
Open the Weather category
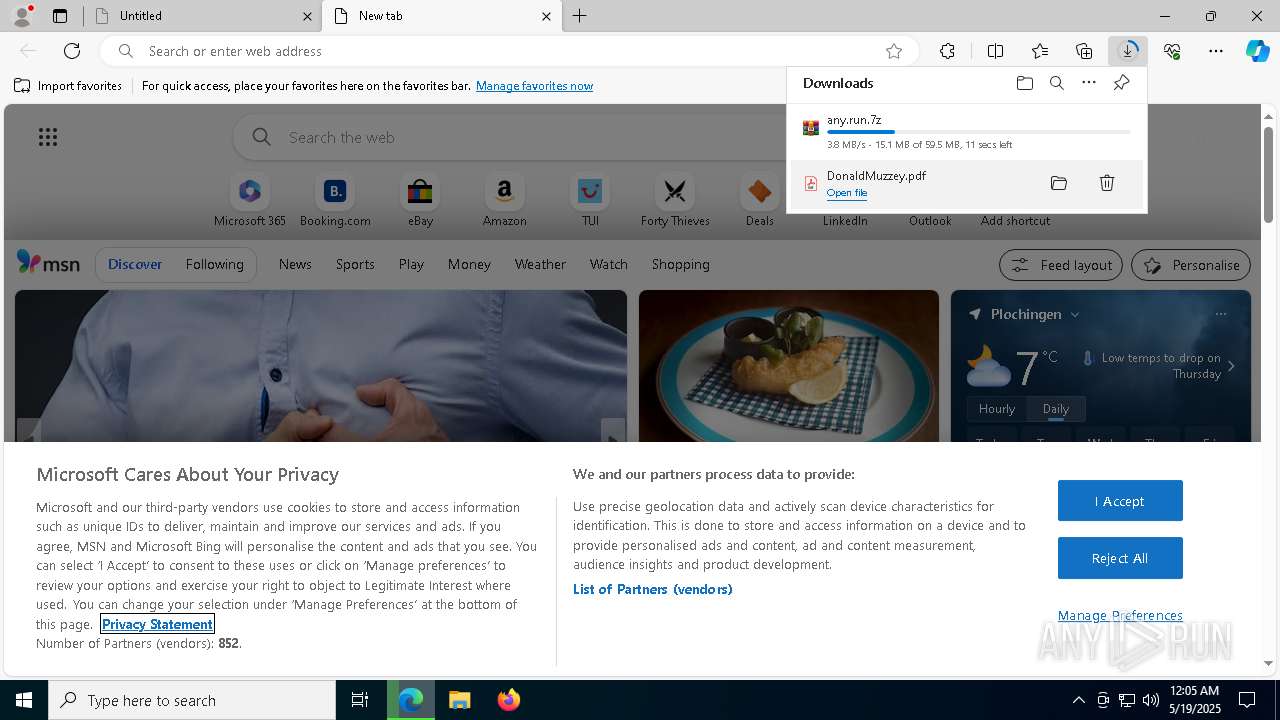click(540, 264)
